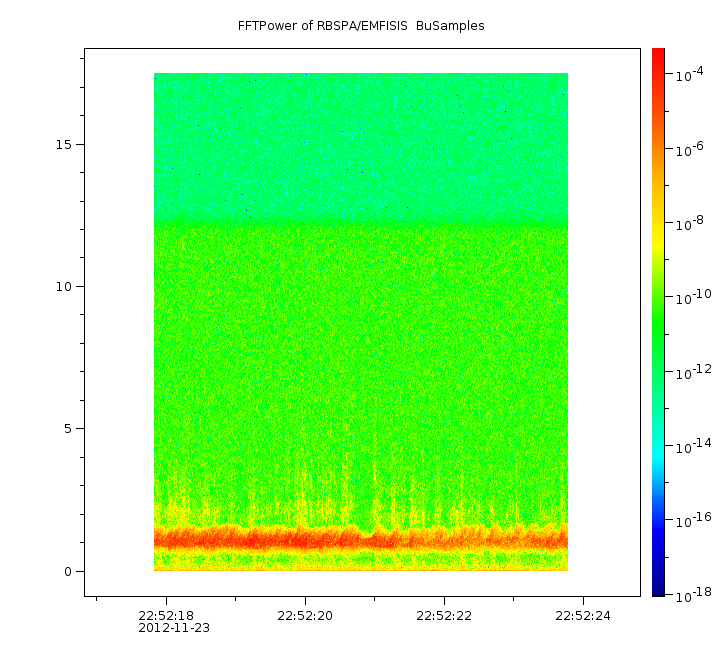724x656 pixels.
Task: Click the y-axis label 5
Action: pos(68,429)
